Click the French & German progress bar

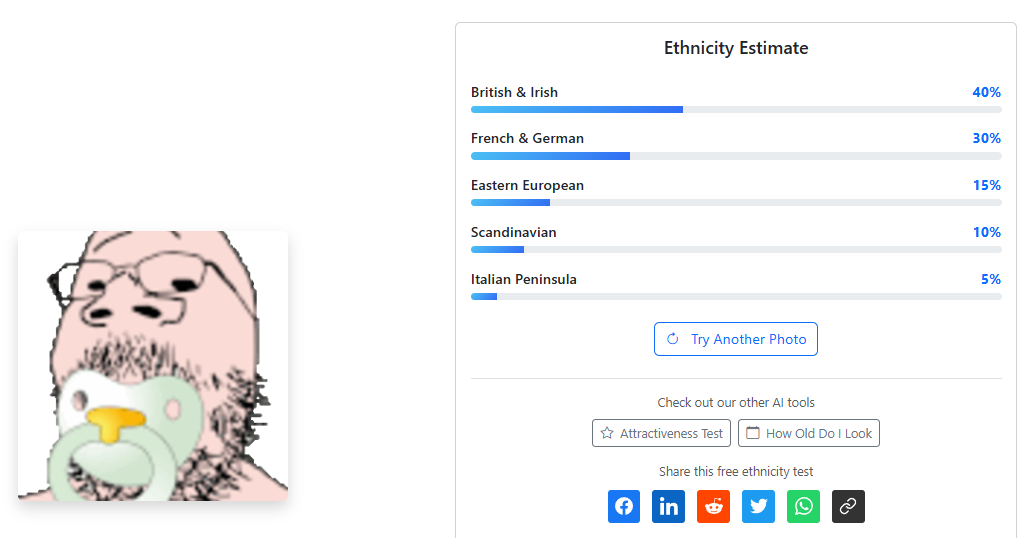[x=736, y=156]
